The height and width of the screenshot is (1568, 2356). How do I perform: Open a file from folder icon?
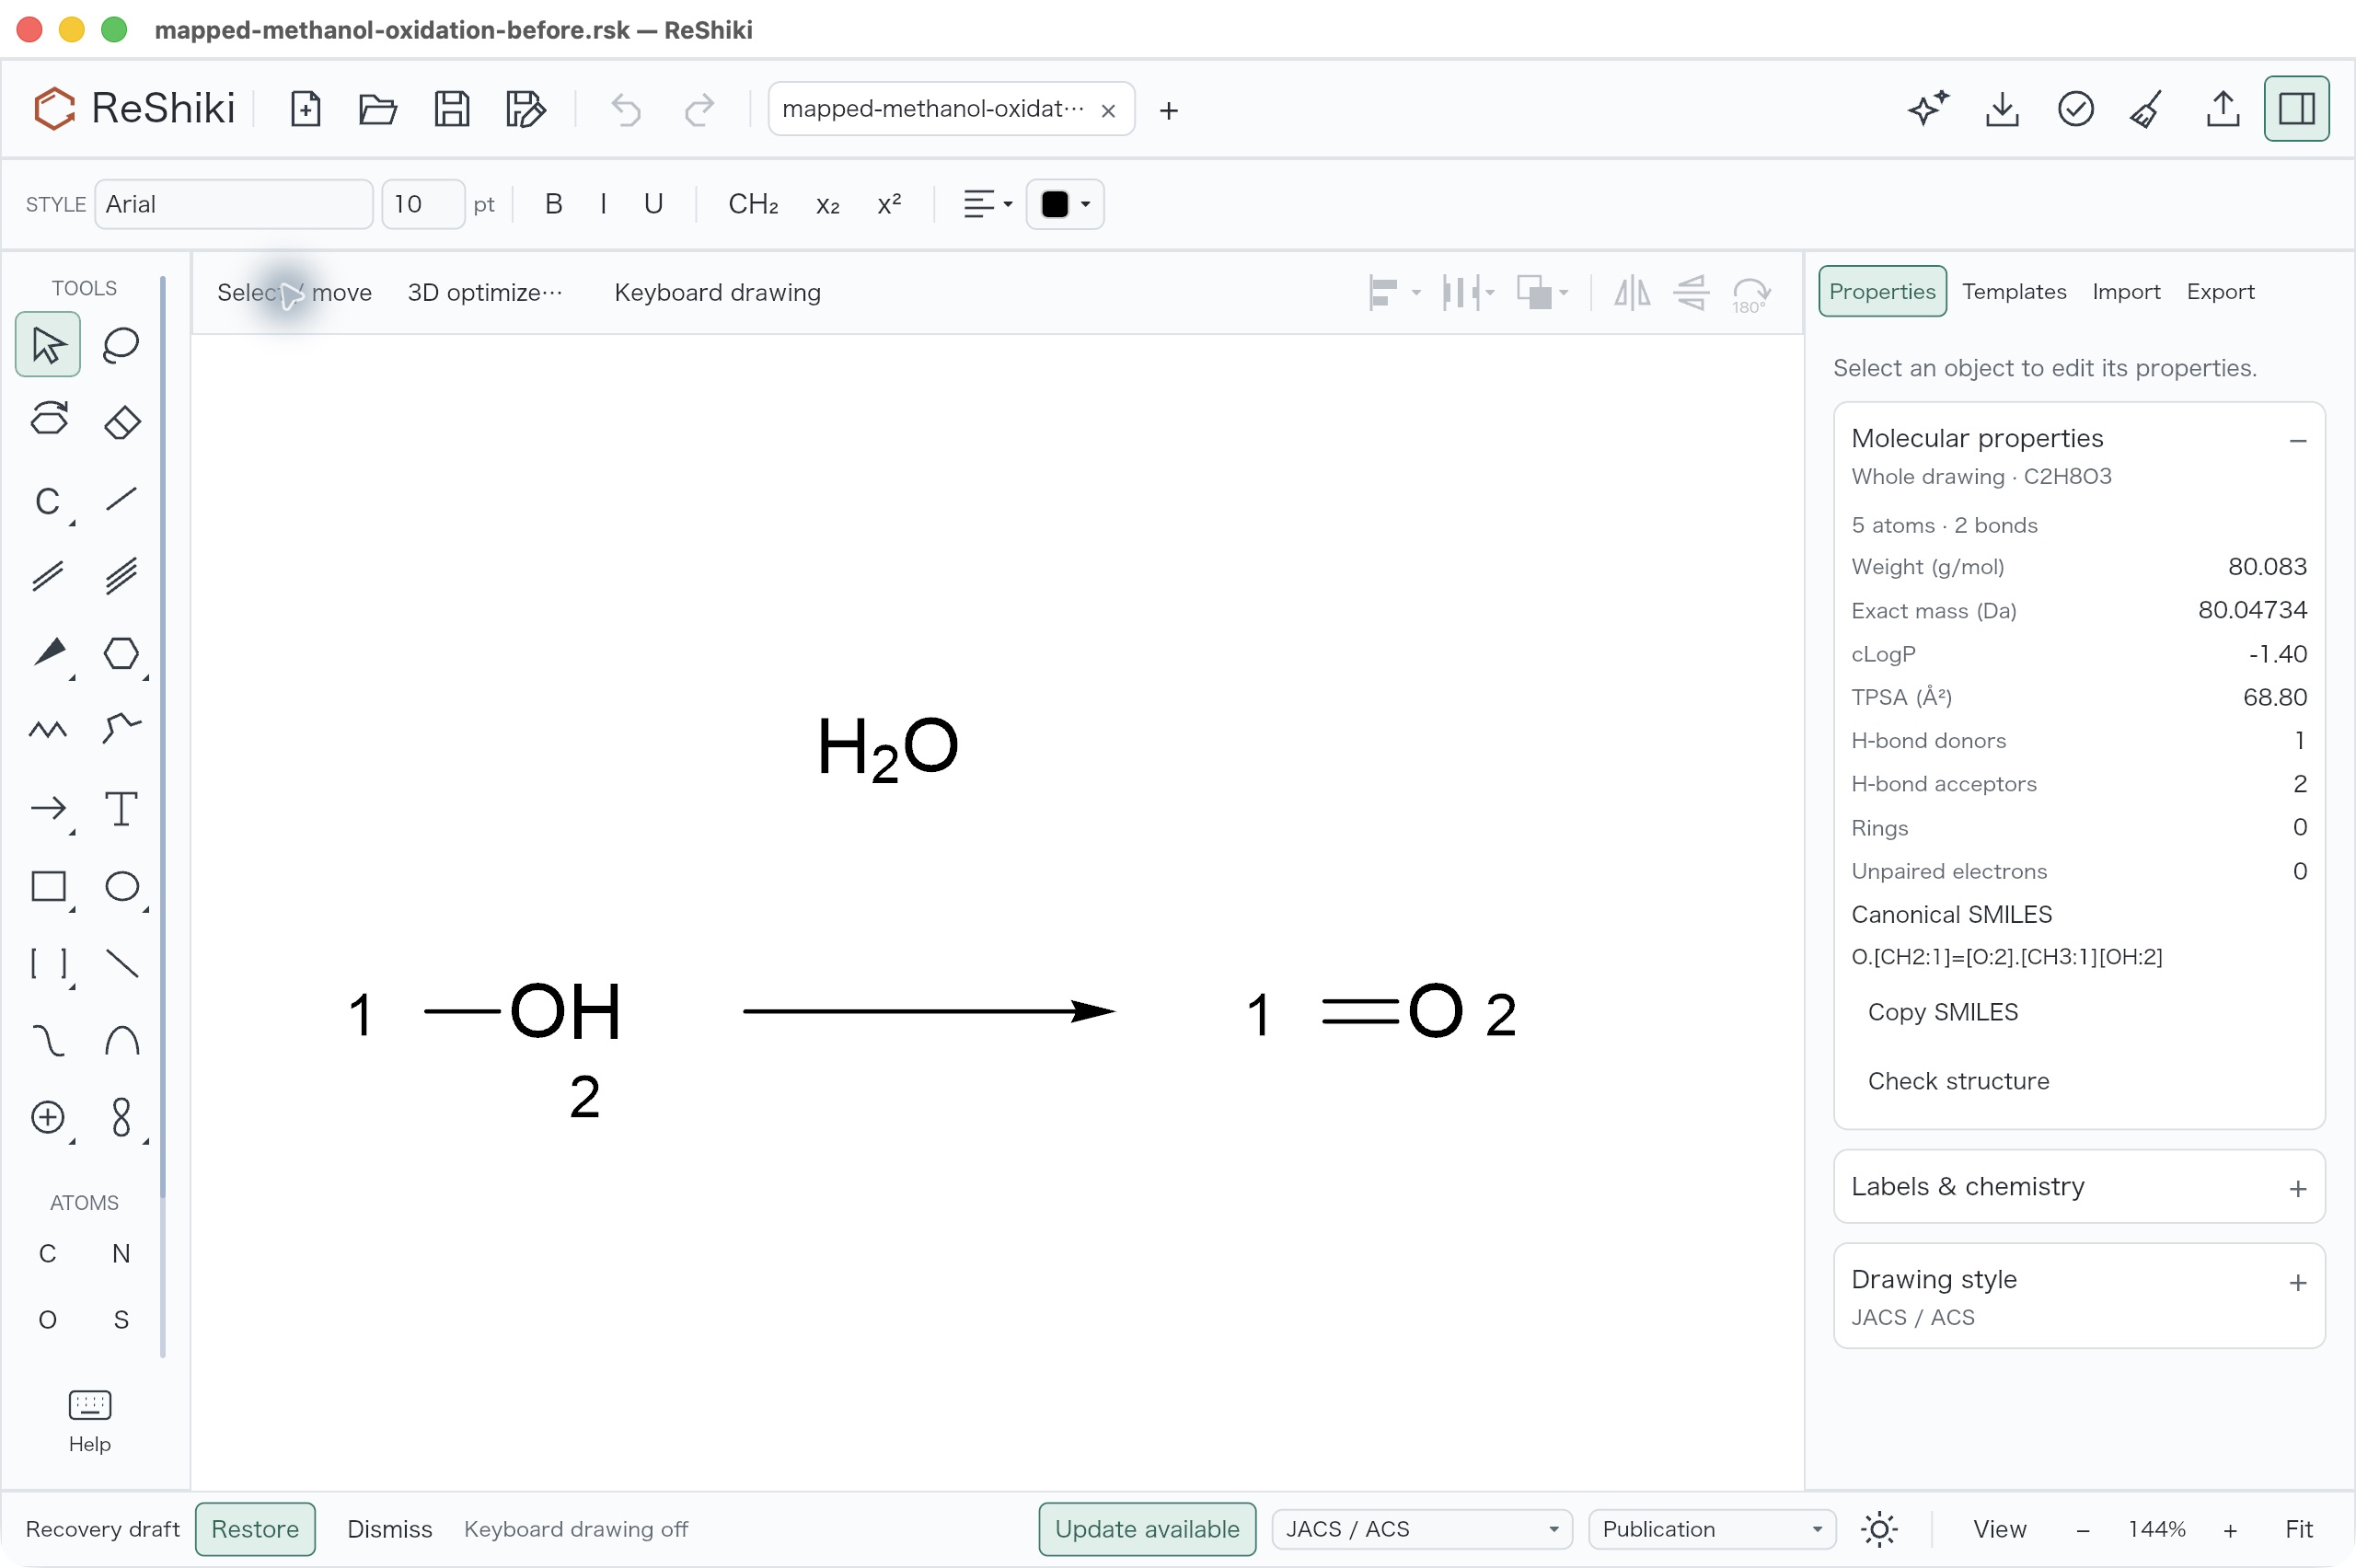click(x=378, y=108)
